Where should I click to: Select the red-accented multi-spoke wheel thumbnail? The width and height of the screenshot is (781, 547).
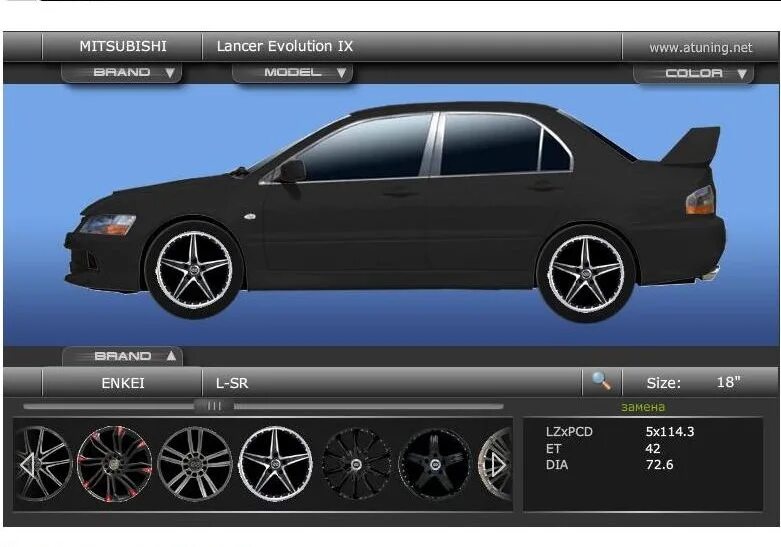click(115, 463)
